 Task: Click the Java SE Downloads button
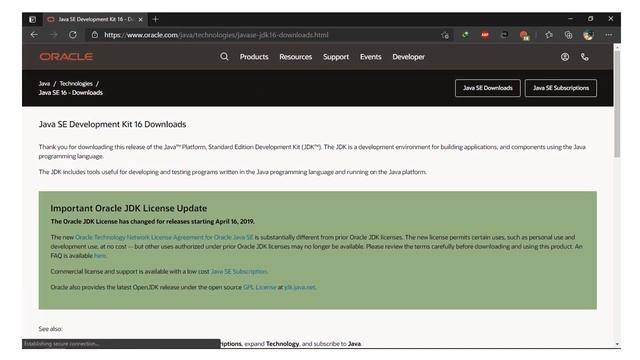pyautogui.click(x=488, y=88)
